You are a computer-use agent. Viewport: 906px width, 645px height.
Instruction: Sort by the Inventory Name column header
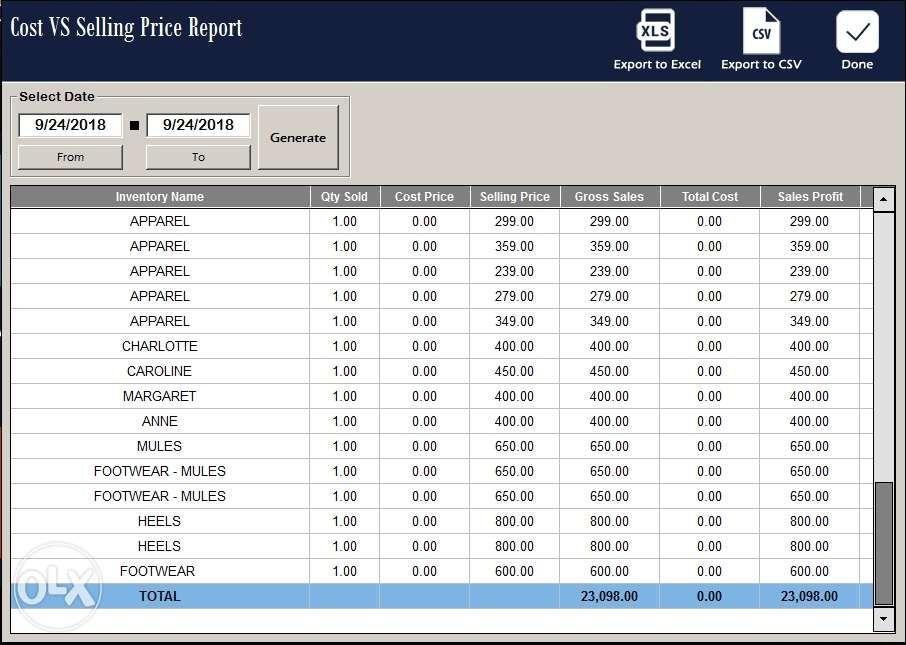click(x=159, y=196)
